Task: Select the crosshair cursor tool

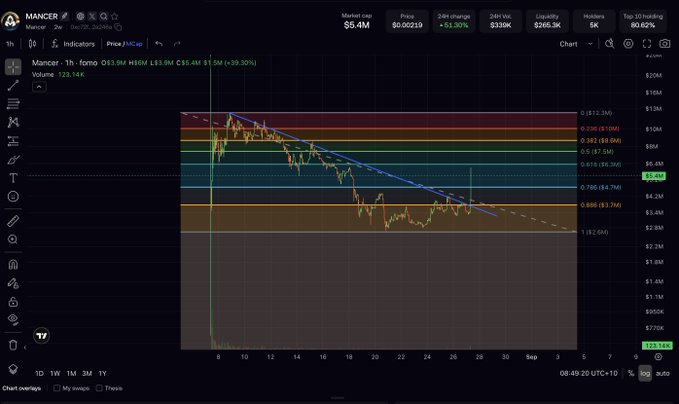Action: click(13, 67)
